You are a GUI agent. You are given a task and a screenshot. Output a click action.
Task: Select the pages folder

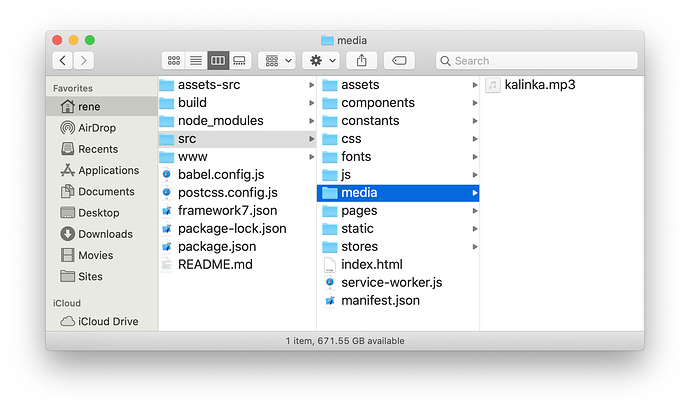click(398, 210)
